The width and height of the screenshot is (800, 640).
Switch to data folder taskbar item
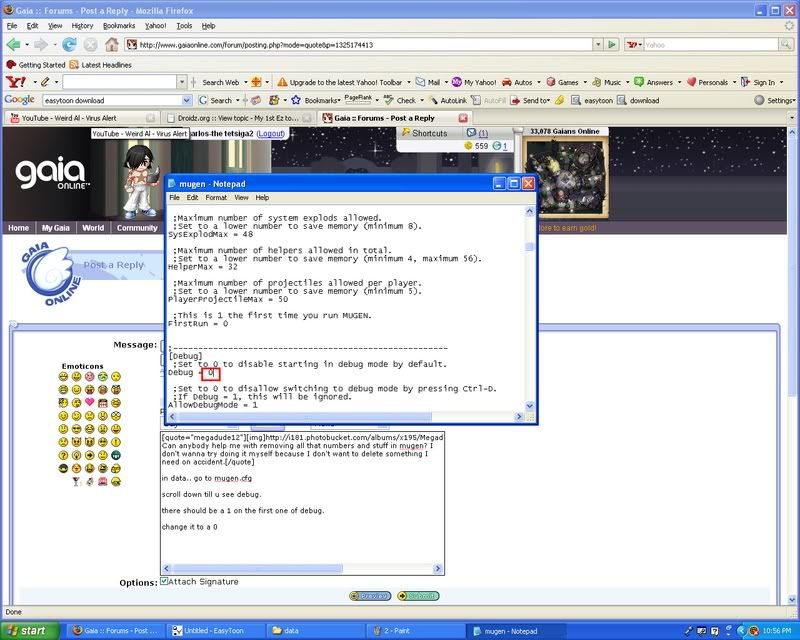pyautogui.click(x=316, y=631)
